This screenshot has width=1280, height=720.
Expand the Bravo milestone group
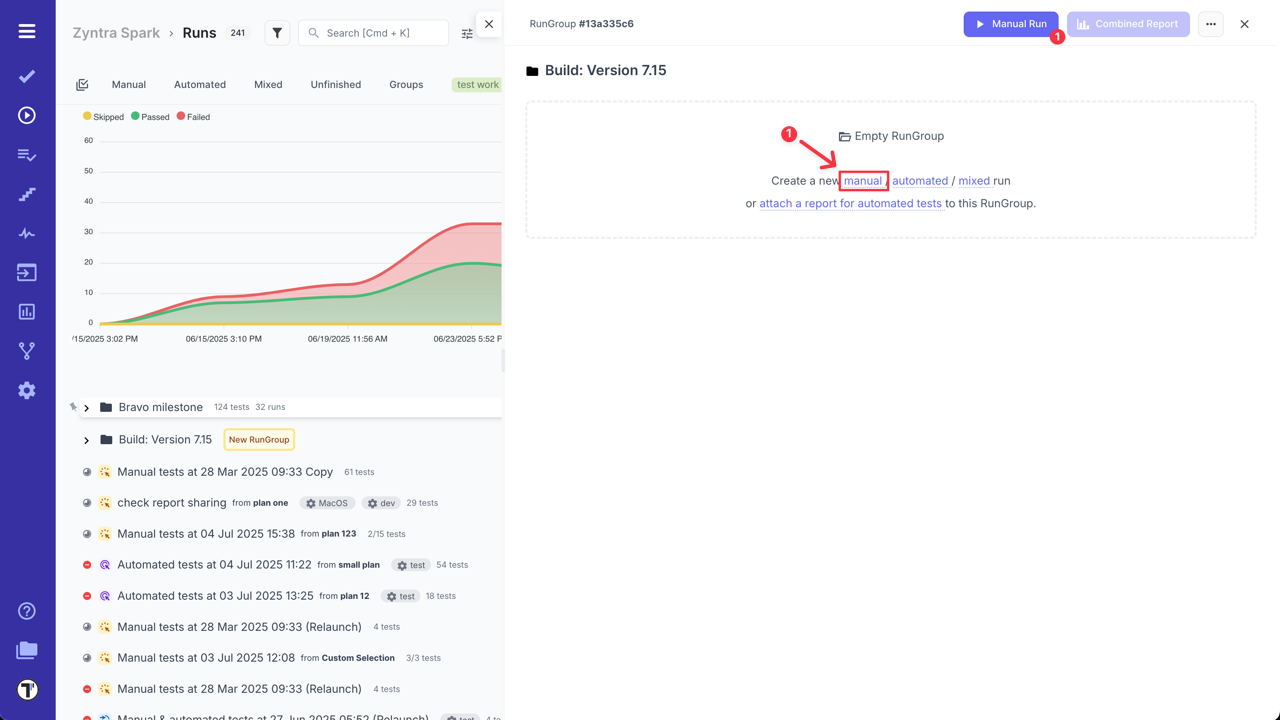pos(87,408)
